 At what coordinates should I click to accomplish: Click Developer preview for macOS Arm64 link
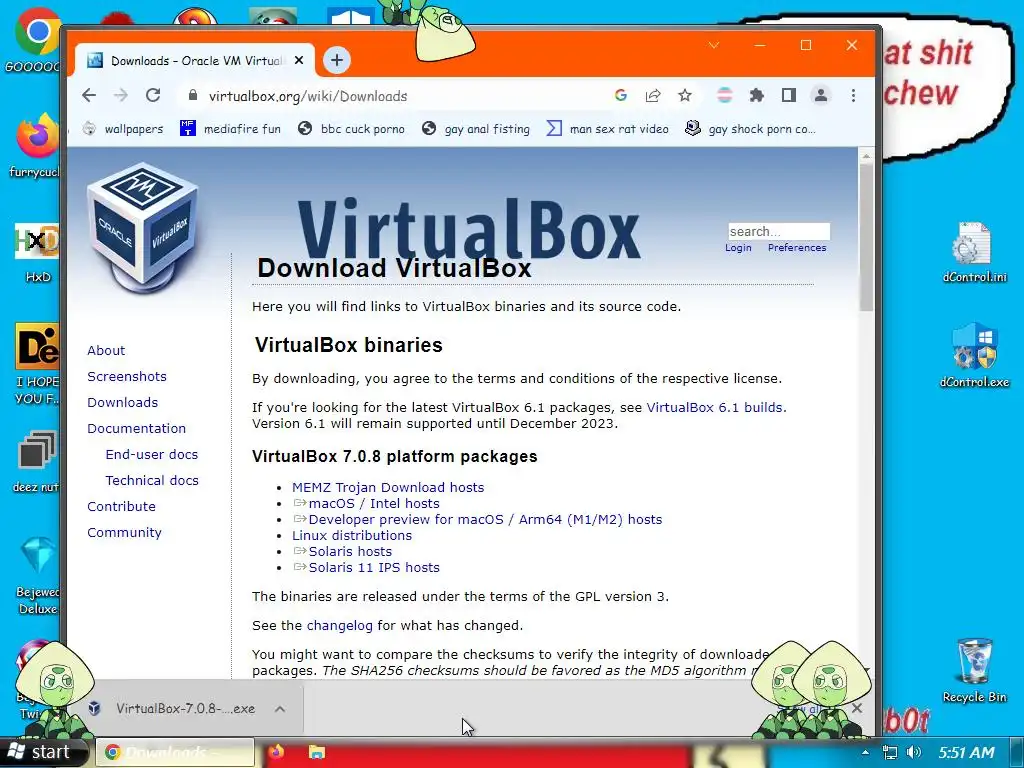click(x=485, y=519)
